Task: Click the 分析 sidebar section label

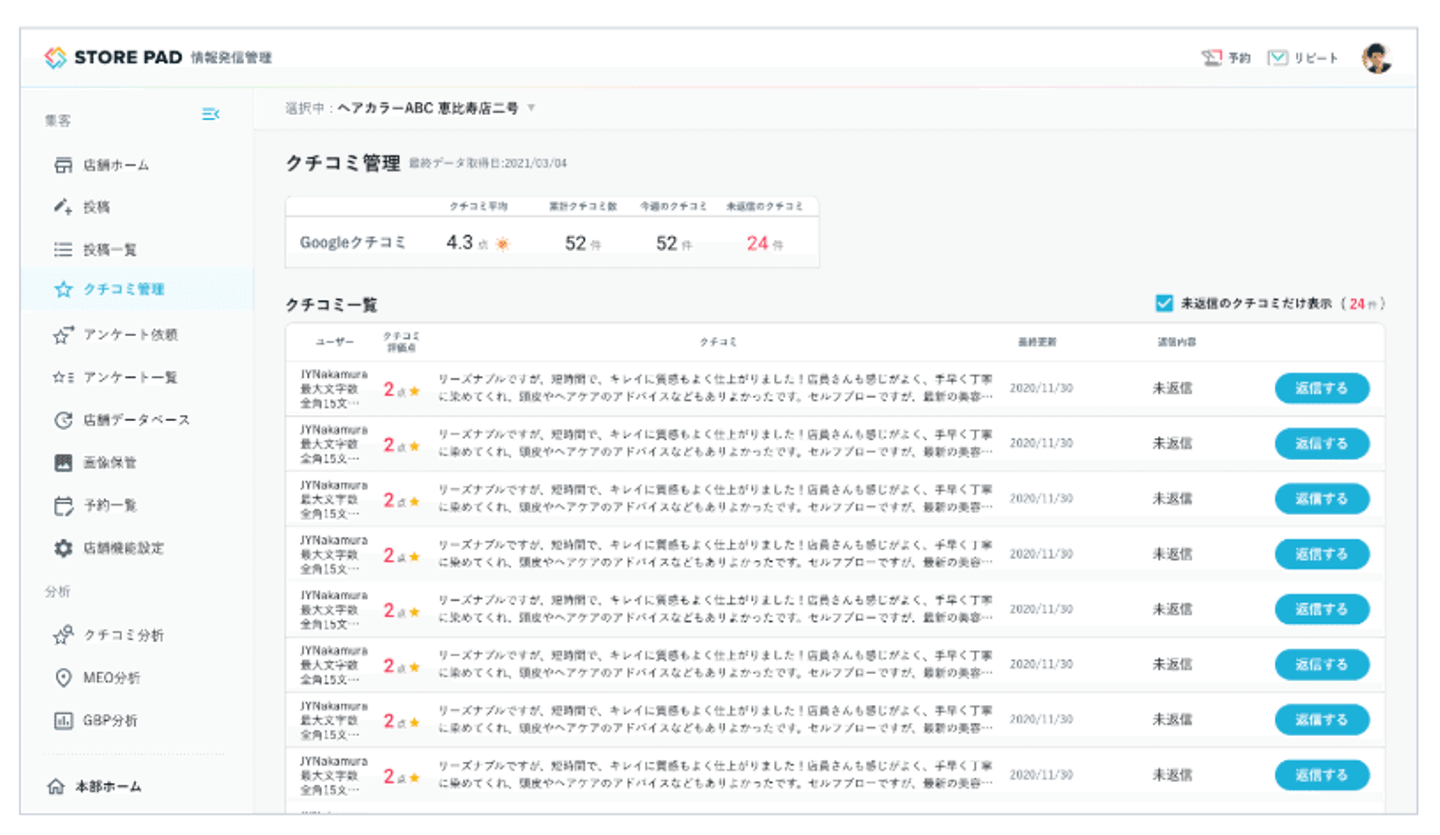Action: (x=57, y=591)
